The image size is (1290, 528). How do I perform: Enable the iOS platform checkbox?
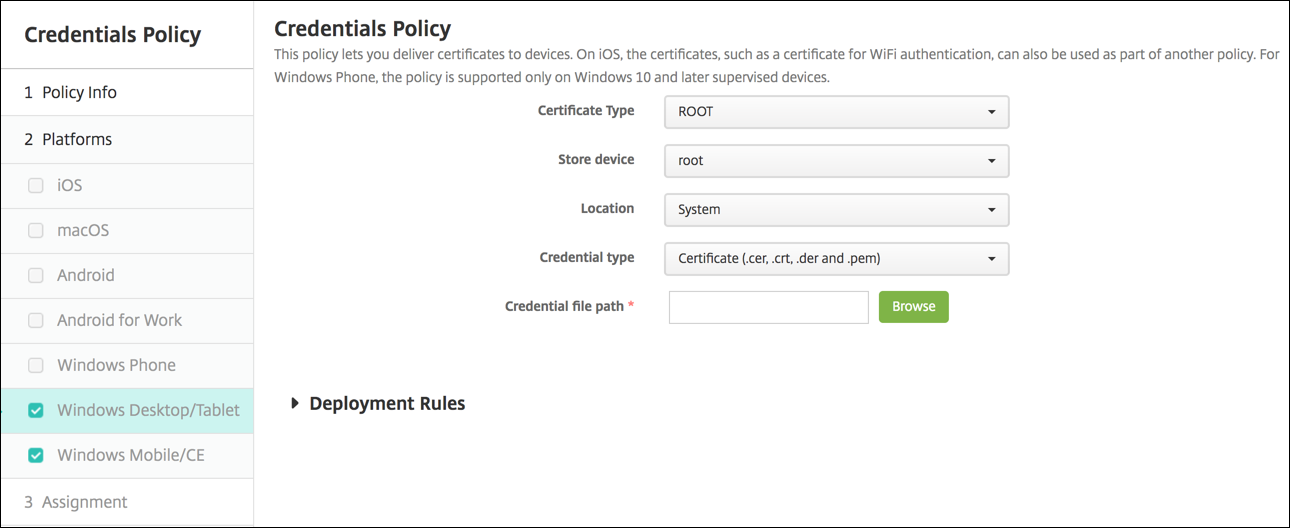(x=36, y=185)
